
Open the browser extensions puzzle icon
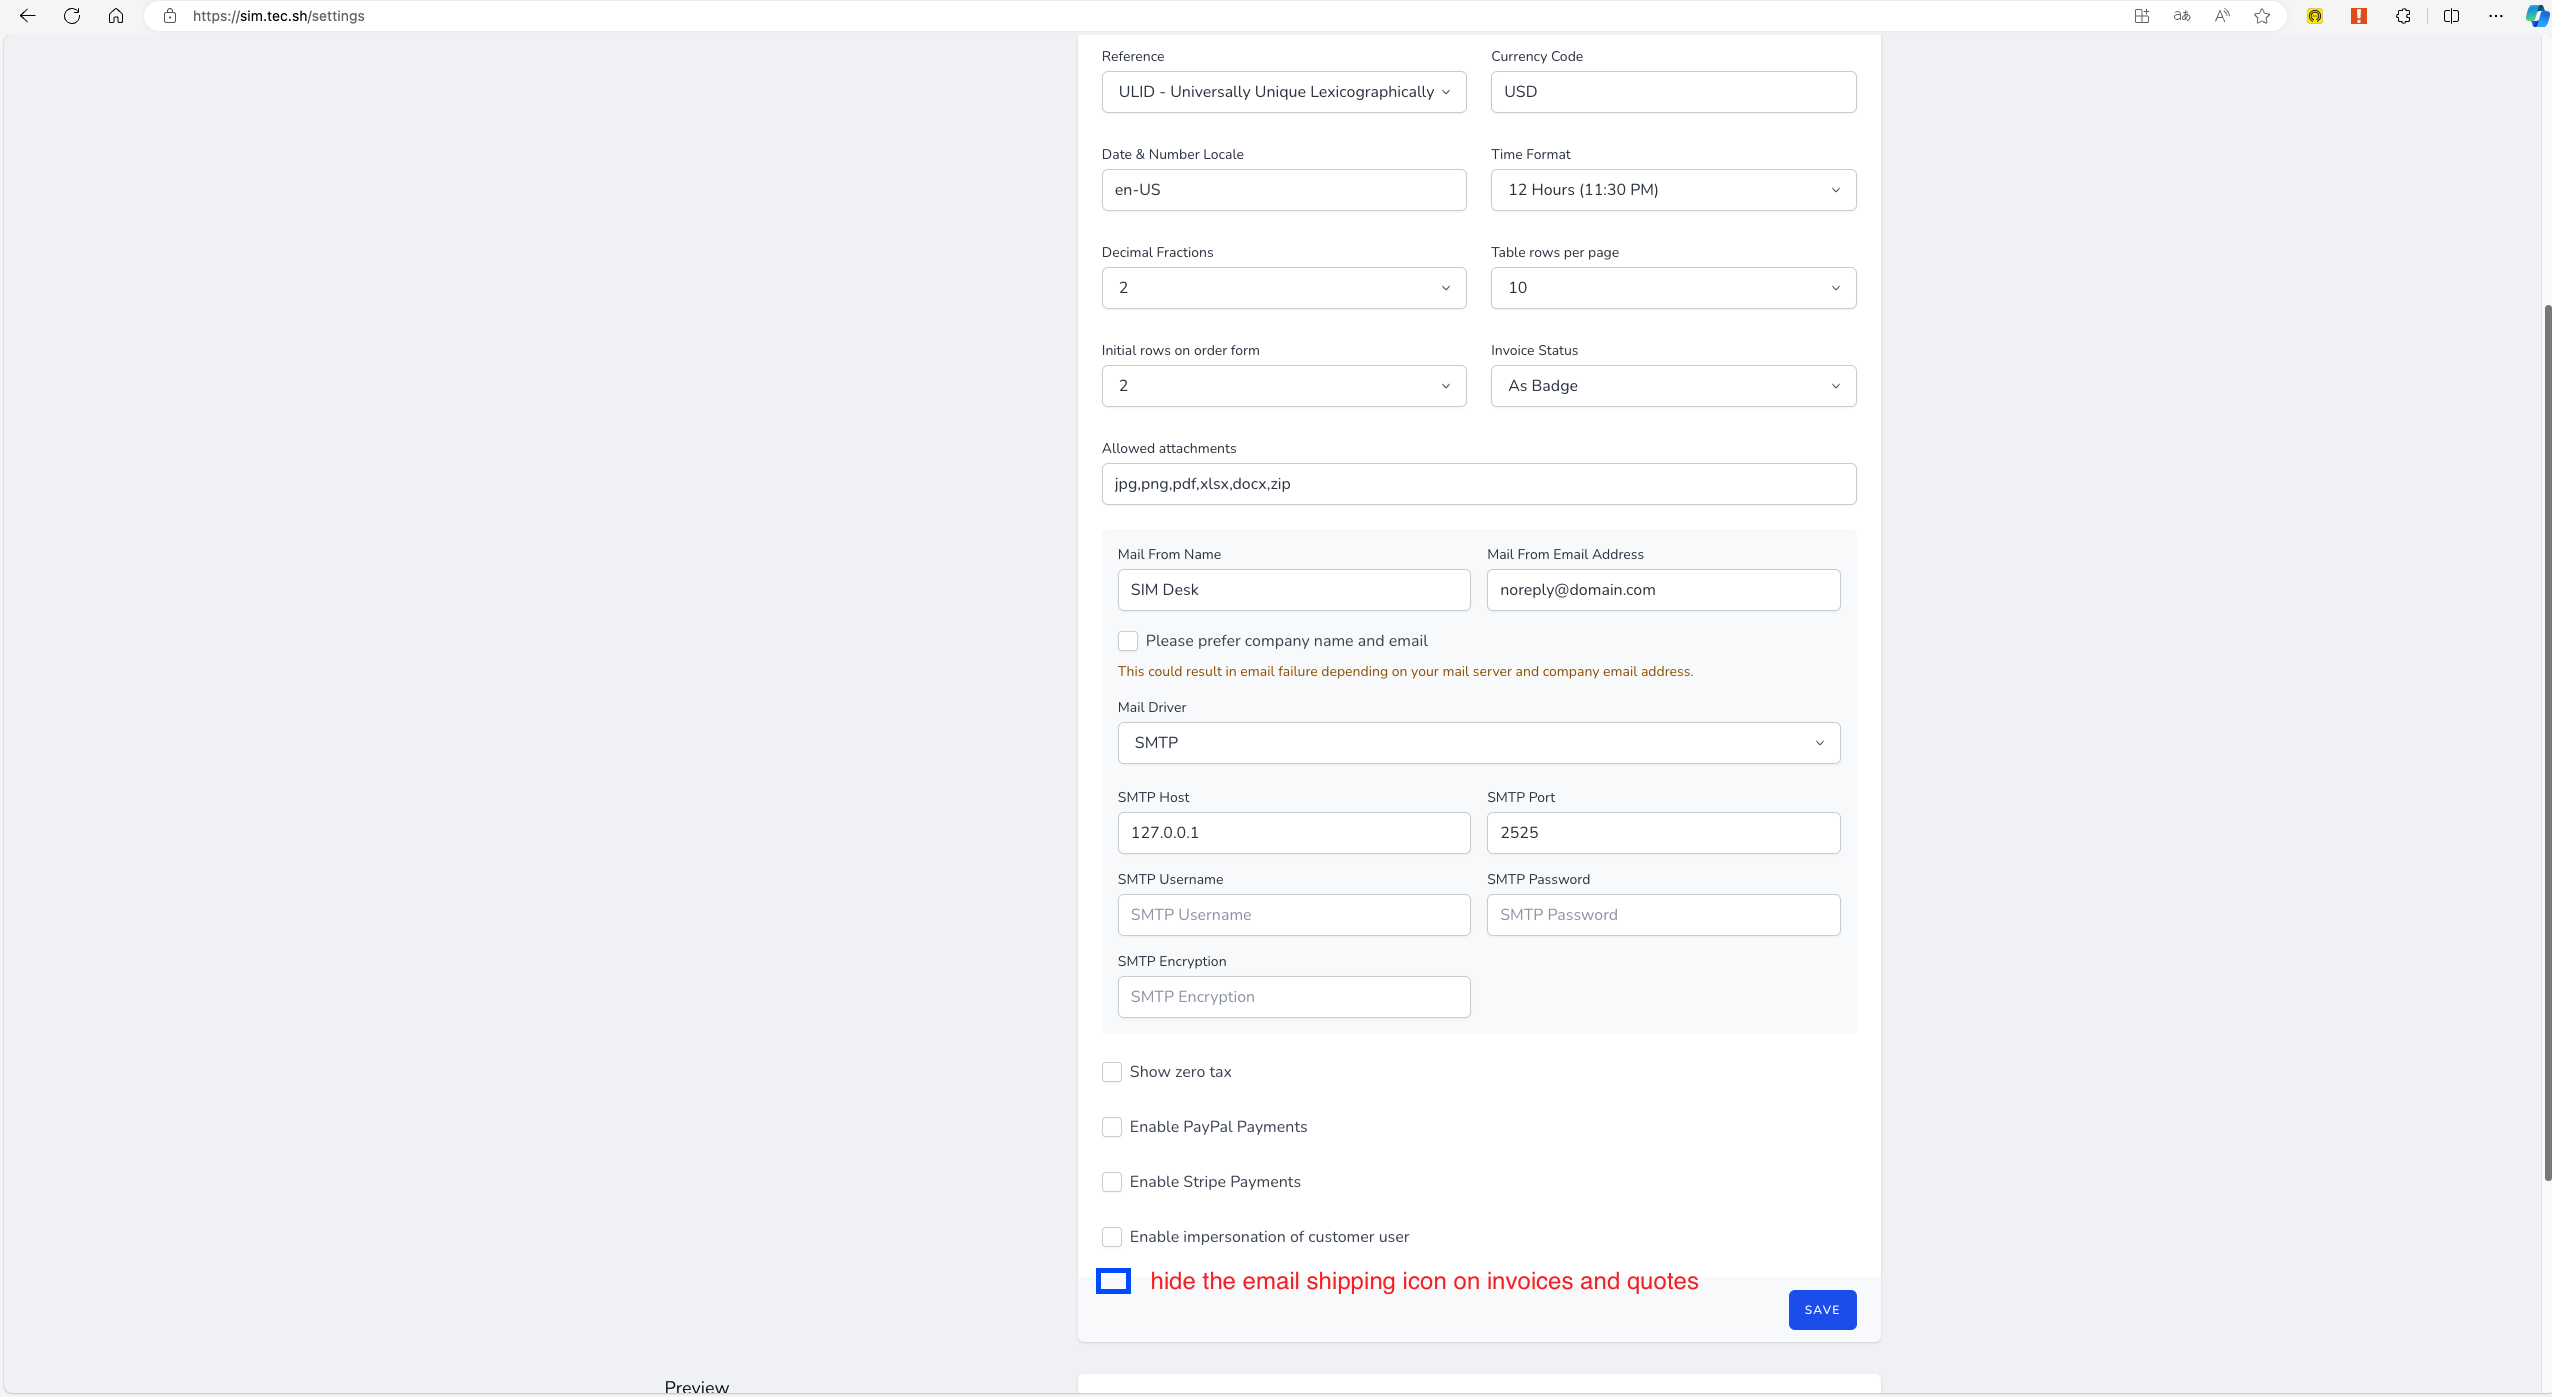point(2403,16)
